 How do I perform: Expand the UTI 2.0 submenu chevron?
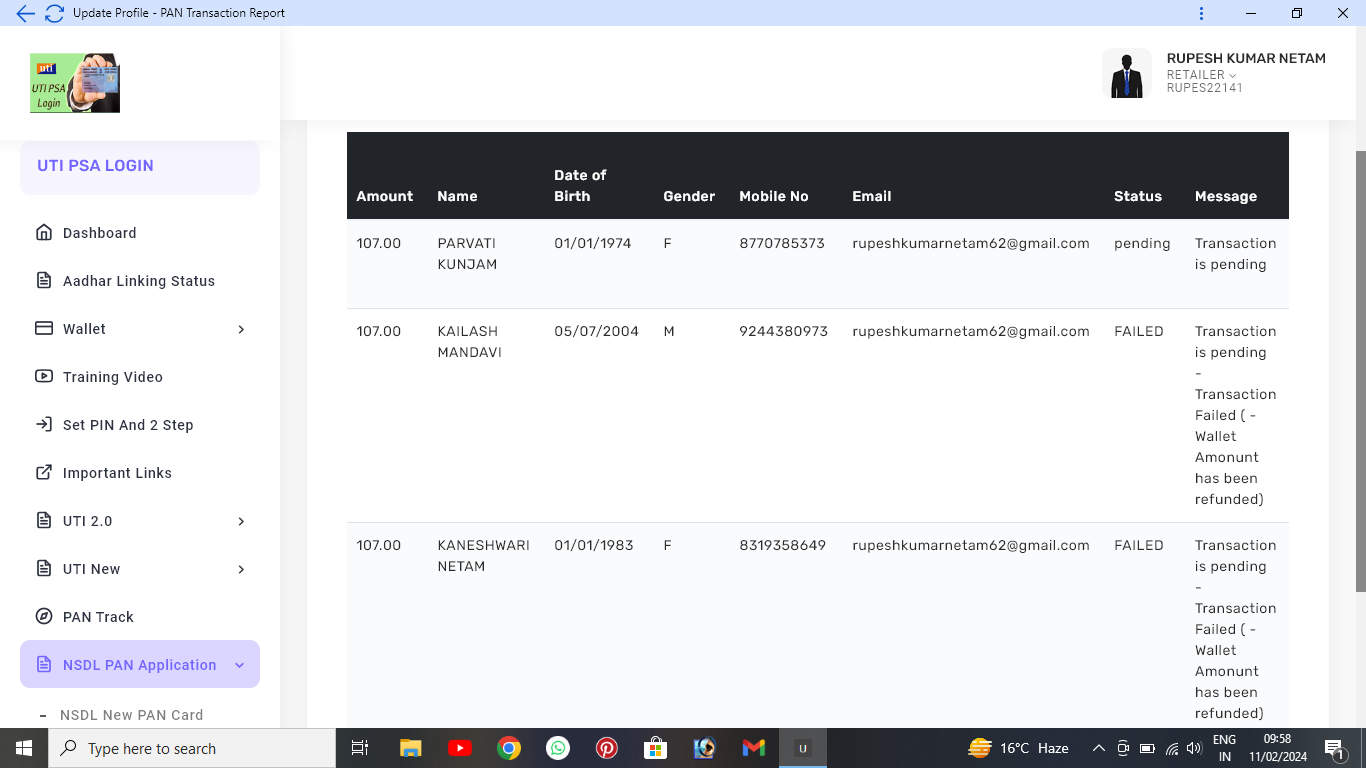coord(241,521)
